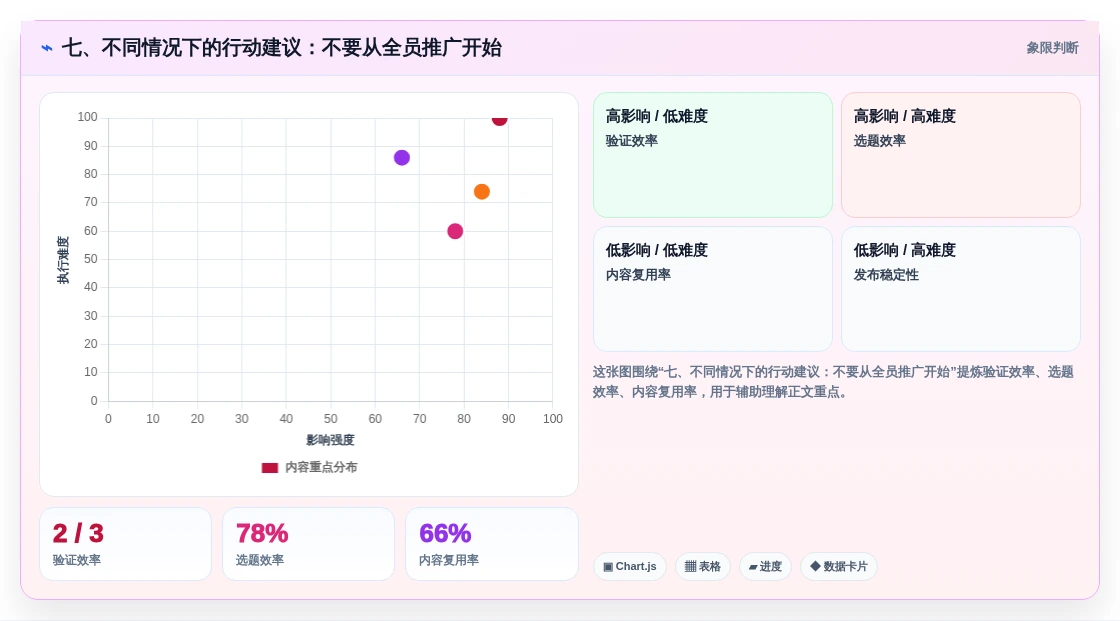The height and width of the screenshot is (621, 1120).
Task: Click the diamond icon in the 数据卡片 chip
Action: pos(815,567)
